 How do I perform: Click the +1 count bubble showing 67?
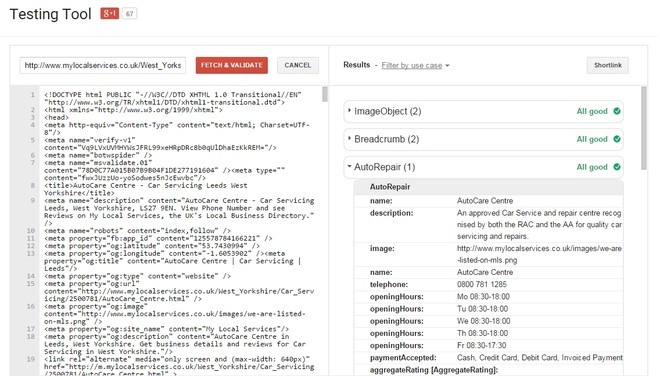pyautogui.click(x=130, y=14)
